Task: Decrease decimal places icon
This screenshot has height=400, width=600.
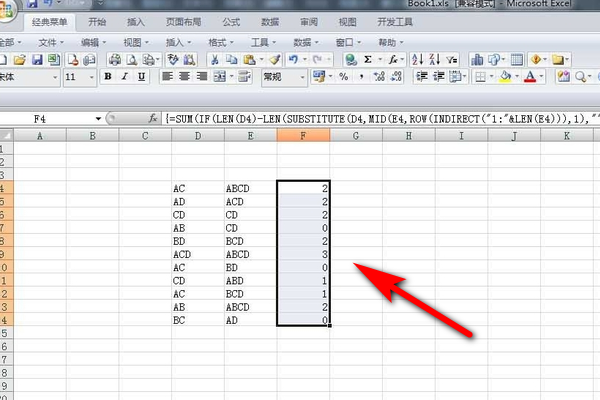Action: coord(396,77)
